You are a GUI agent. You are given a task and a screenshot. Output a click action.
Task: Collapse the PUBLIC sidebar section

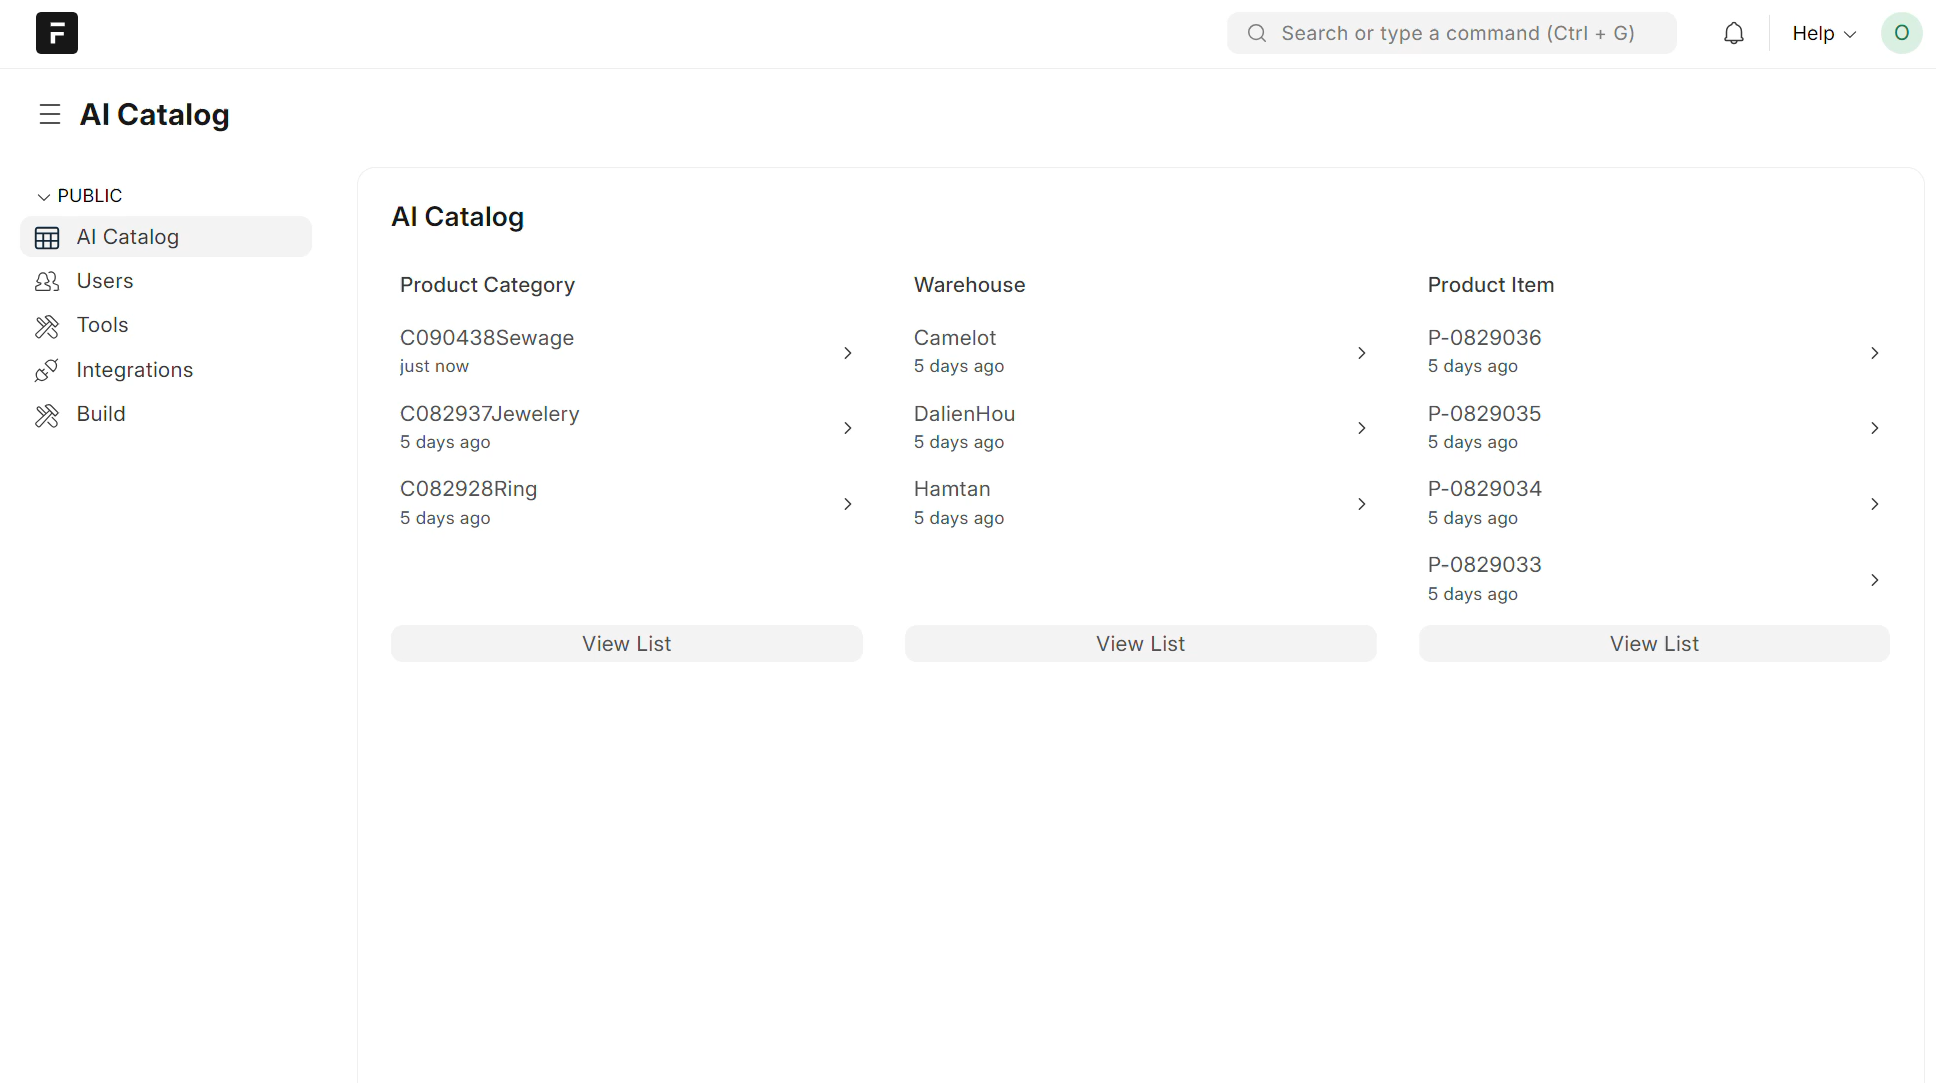[x=44, y=196]
